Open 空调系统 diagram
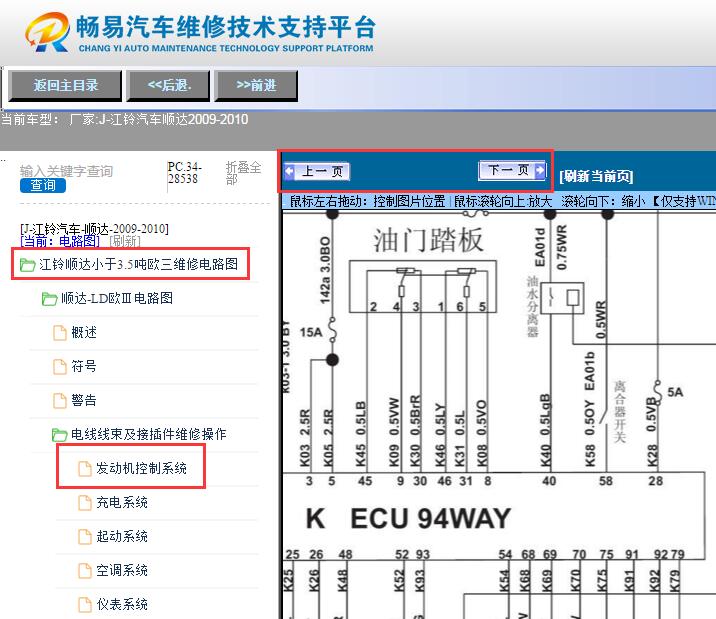Screen dimensions: 716x619 122,571
